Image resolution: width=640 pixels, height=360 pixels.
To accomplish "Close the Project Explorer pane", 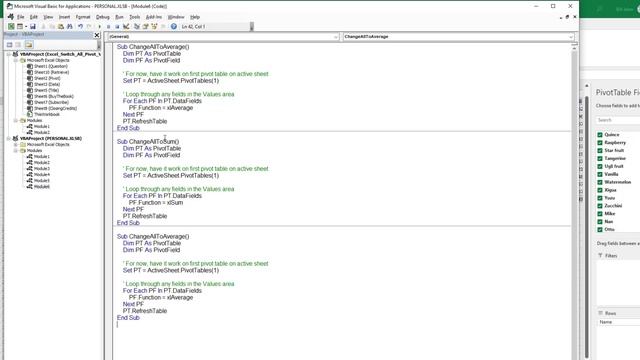I will (x=97, y=35).
